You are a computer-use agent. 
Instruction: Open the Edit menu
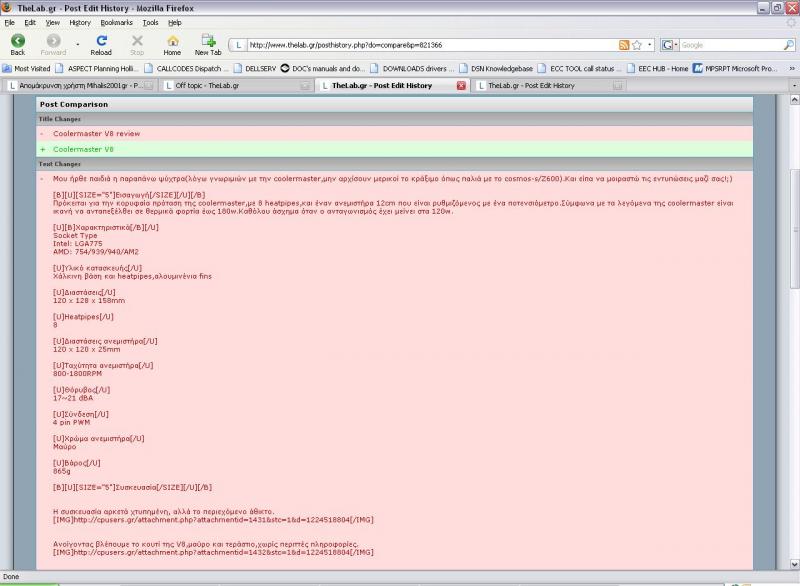[30, 22]
